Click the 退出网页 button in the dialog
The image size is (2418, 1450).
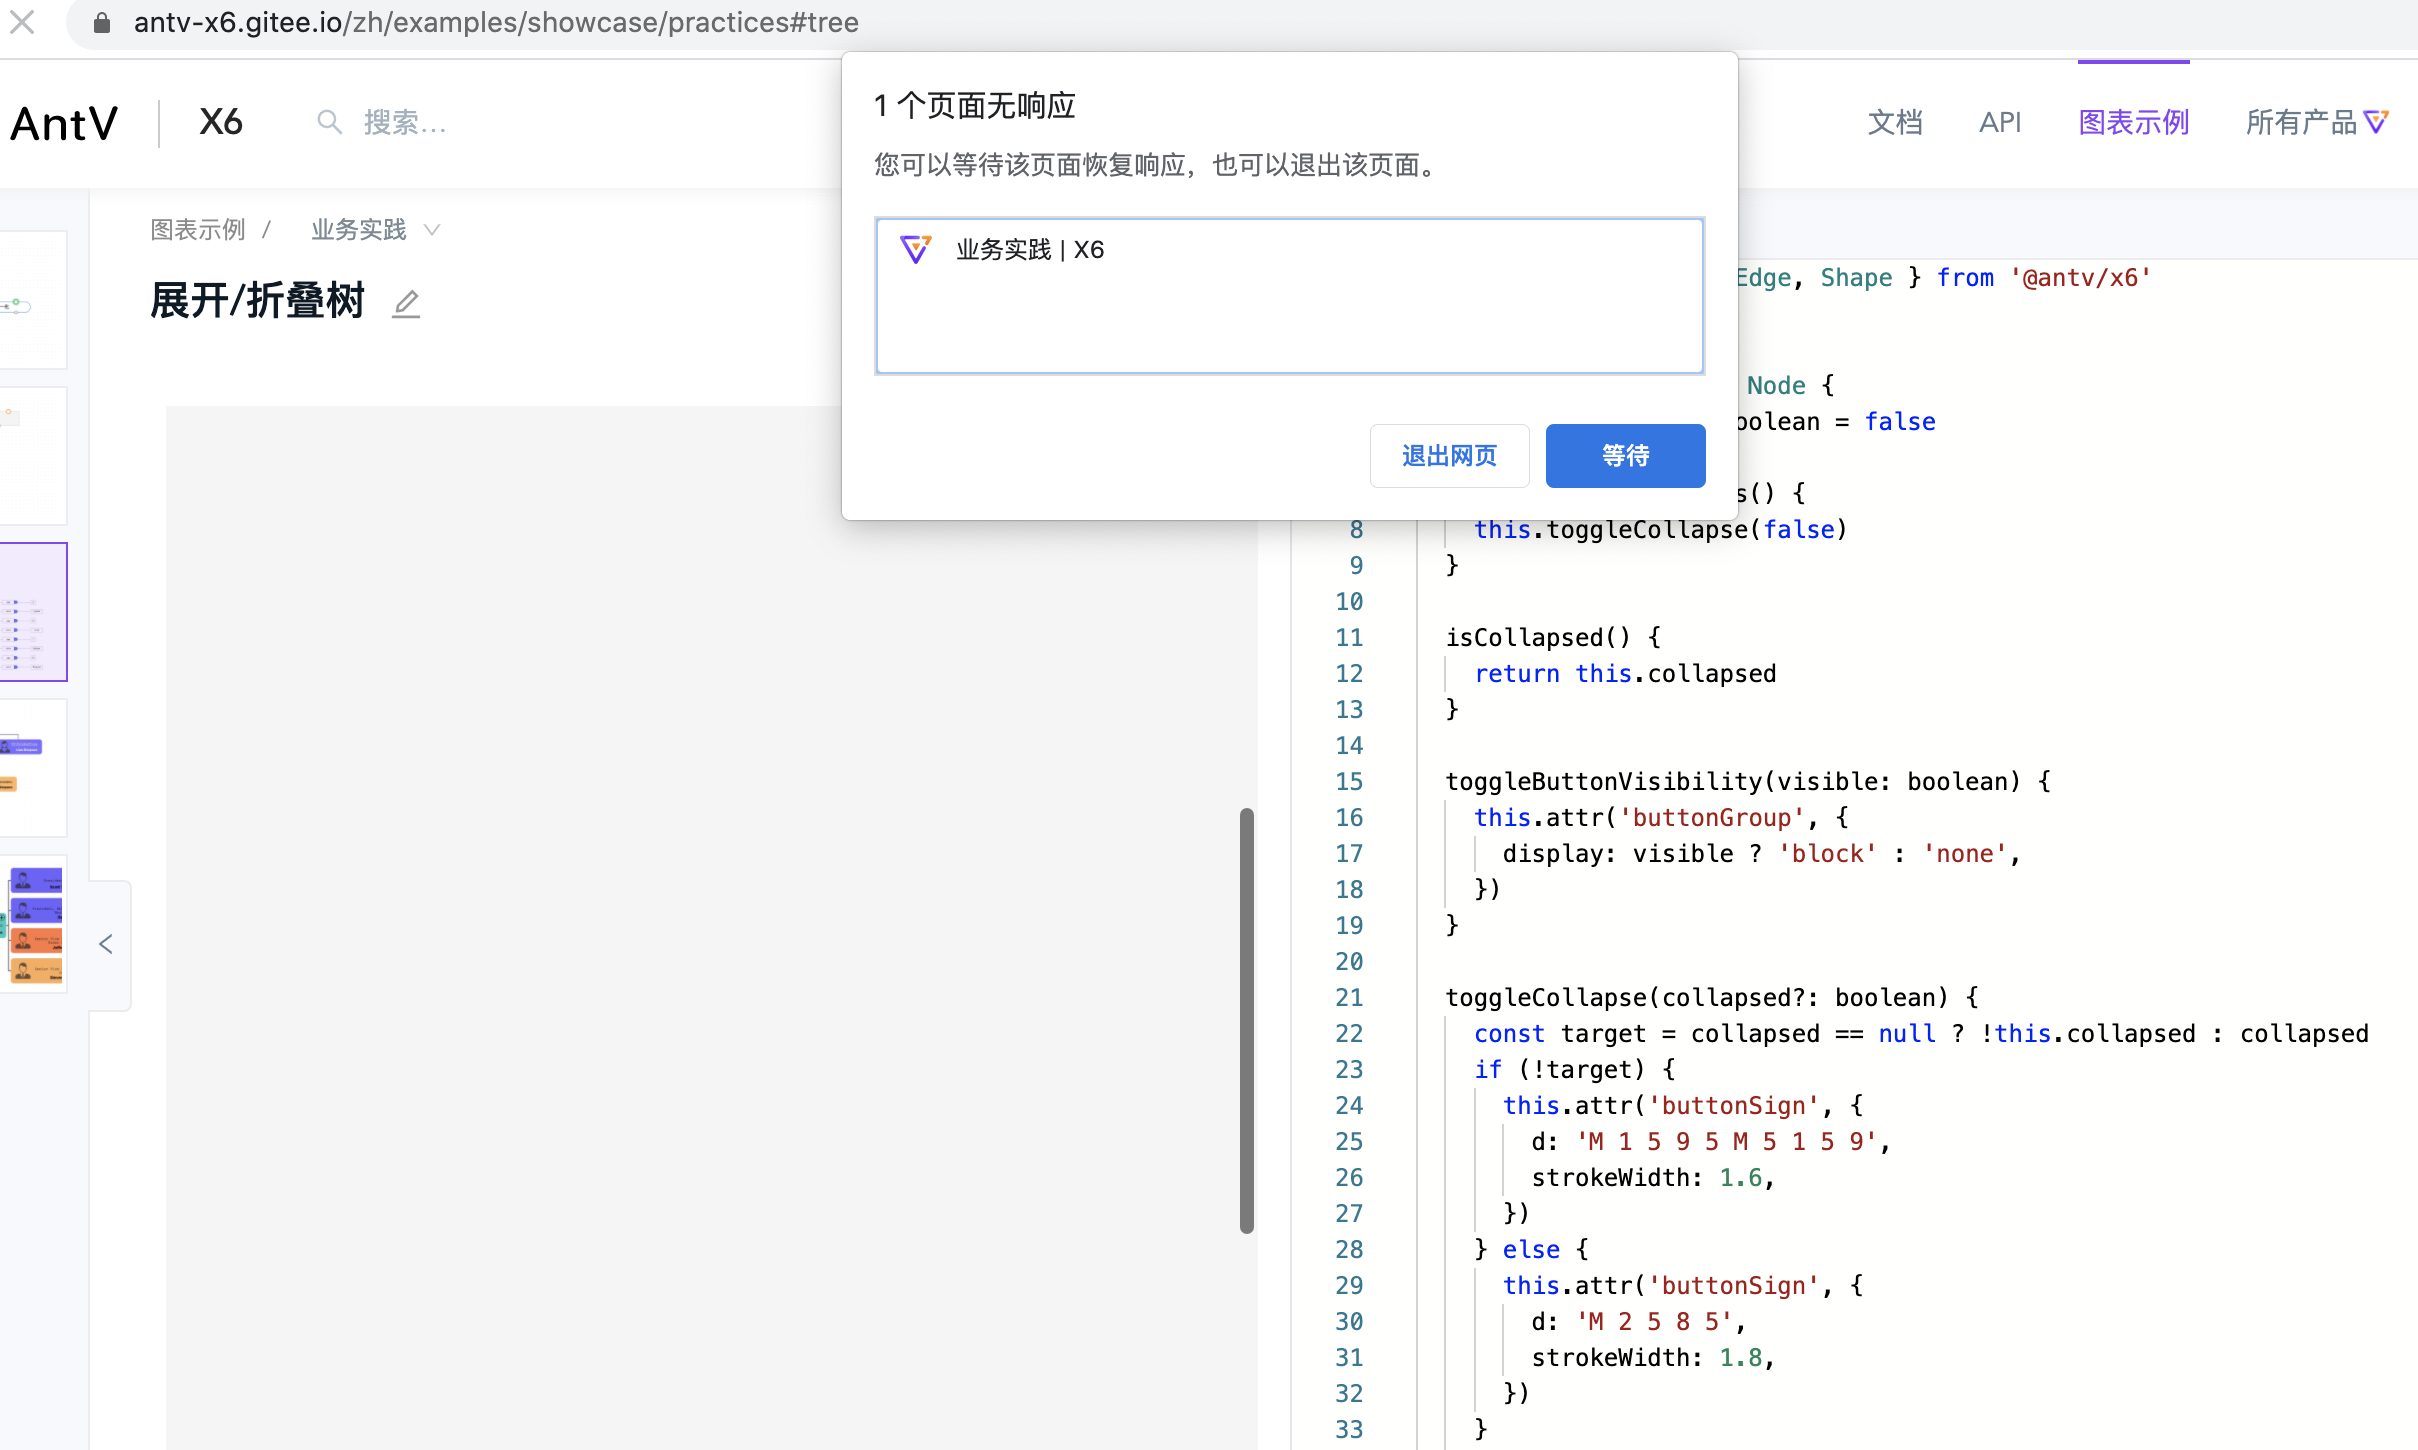[x=1449, y=455]
